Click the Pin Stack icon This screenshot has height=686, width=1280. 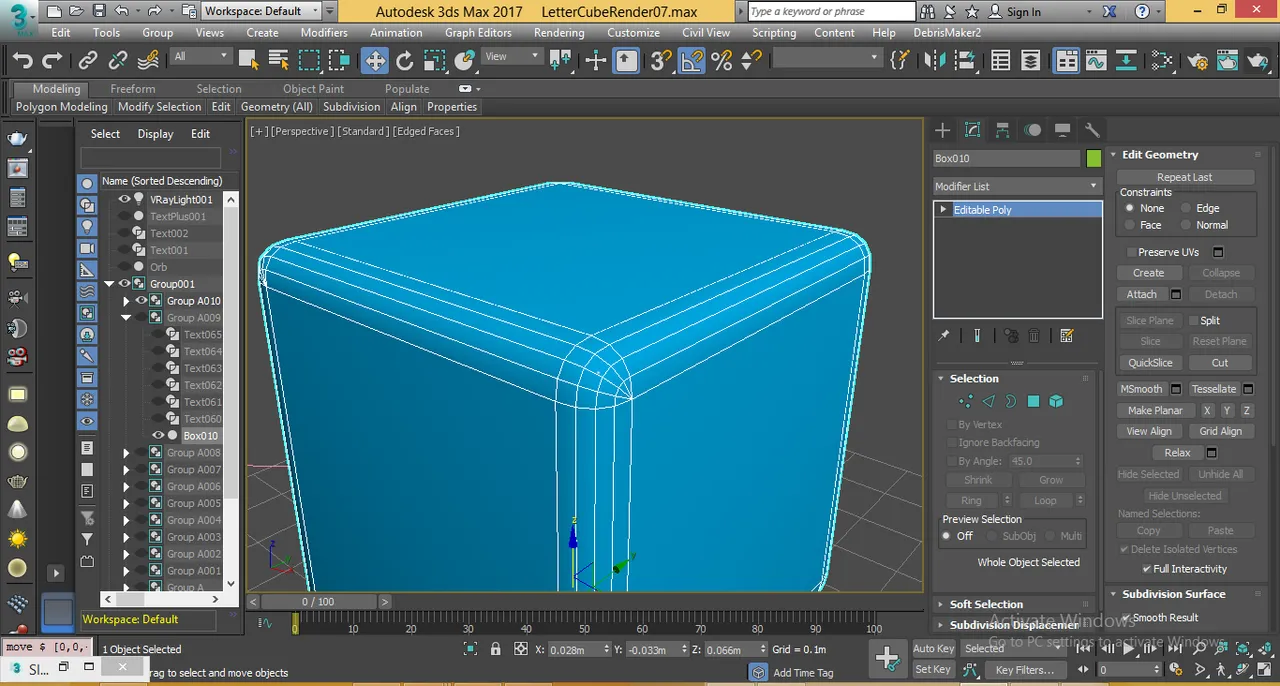coord(943,336)
